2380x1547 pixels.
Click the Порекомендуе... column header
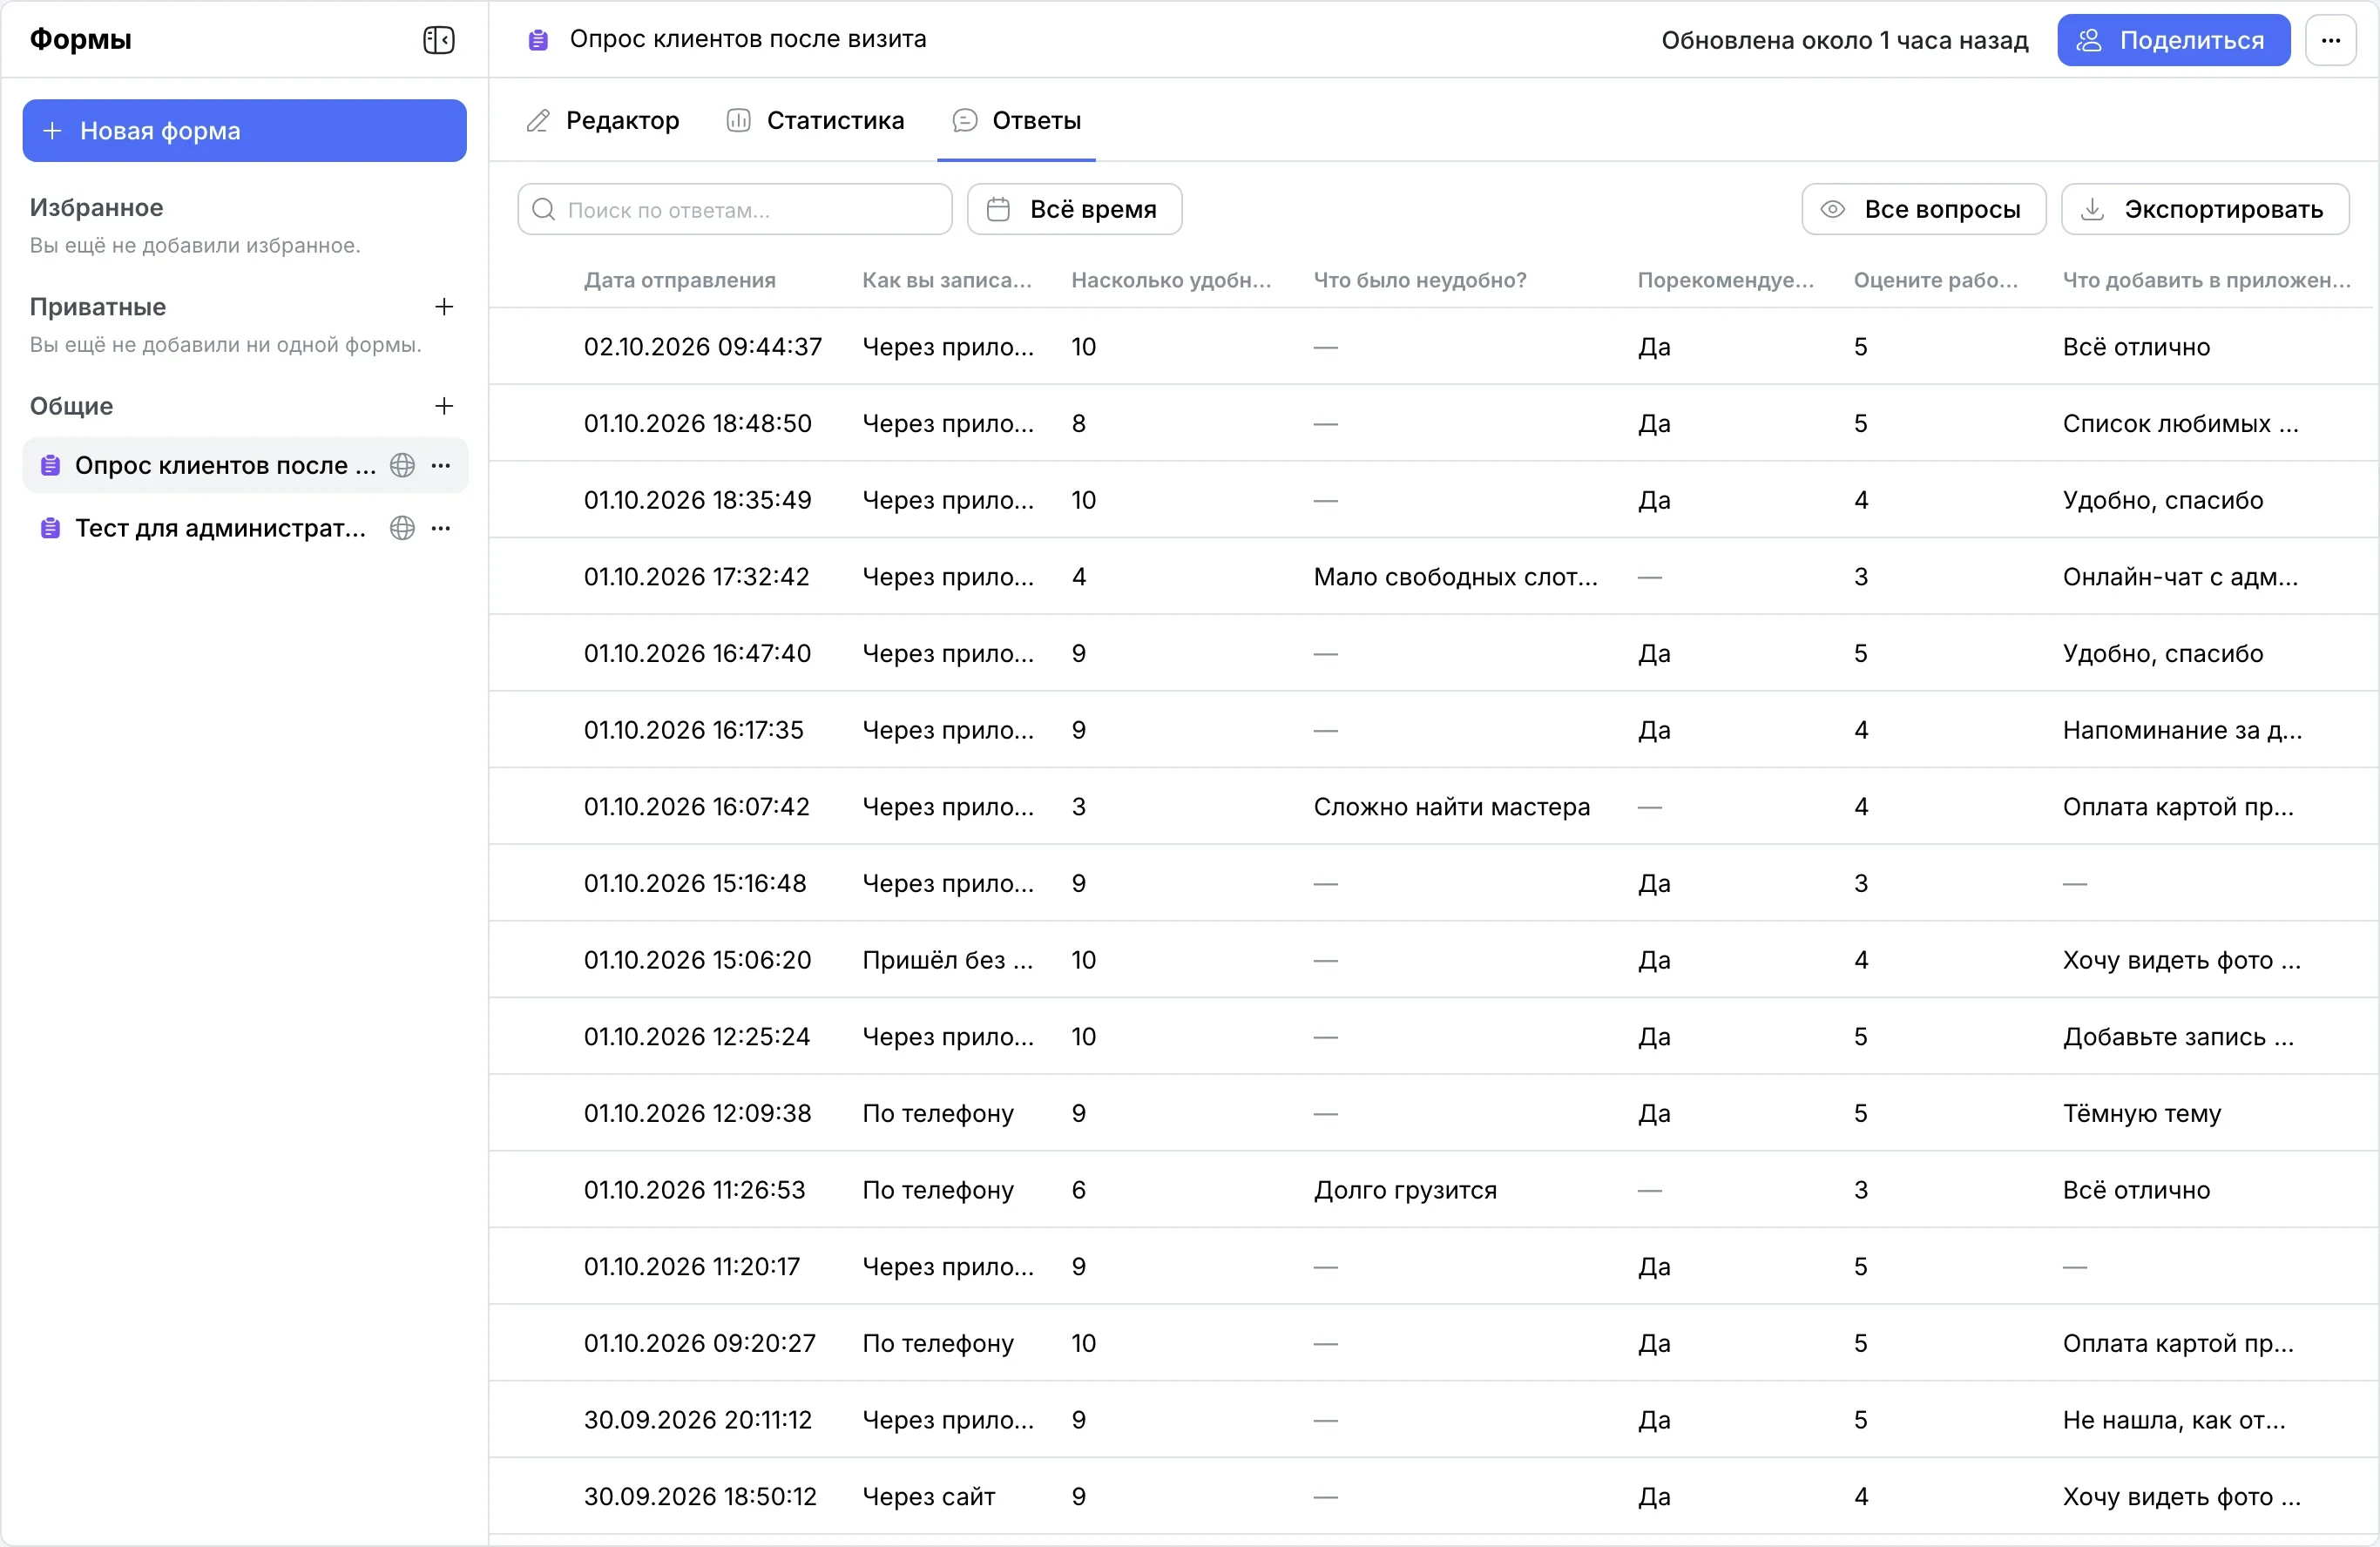[x=1725, y=280]
